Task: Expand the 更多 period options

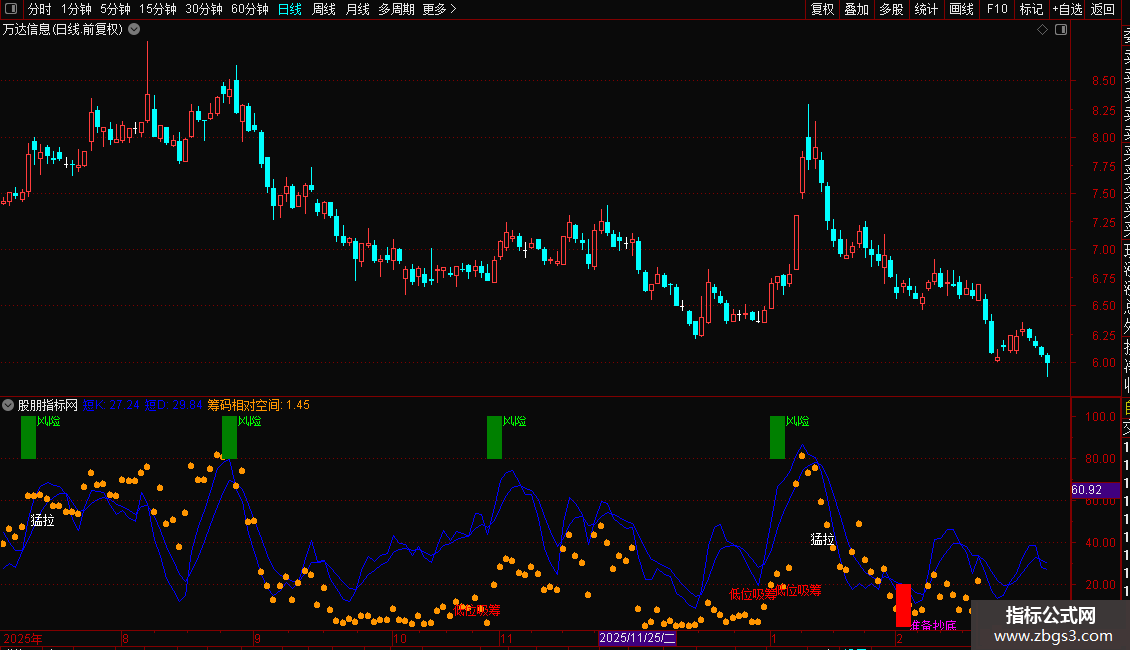Action: click(x=440, y=9)
